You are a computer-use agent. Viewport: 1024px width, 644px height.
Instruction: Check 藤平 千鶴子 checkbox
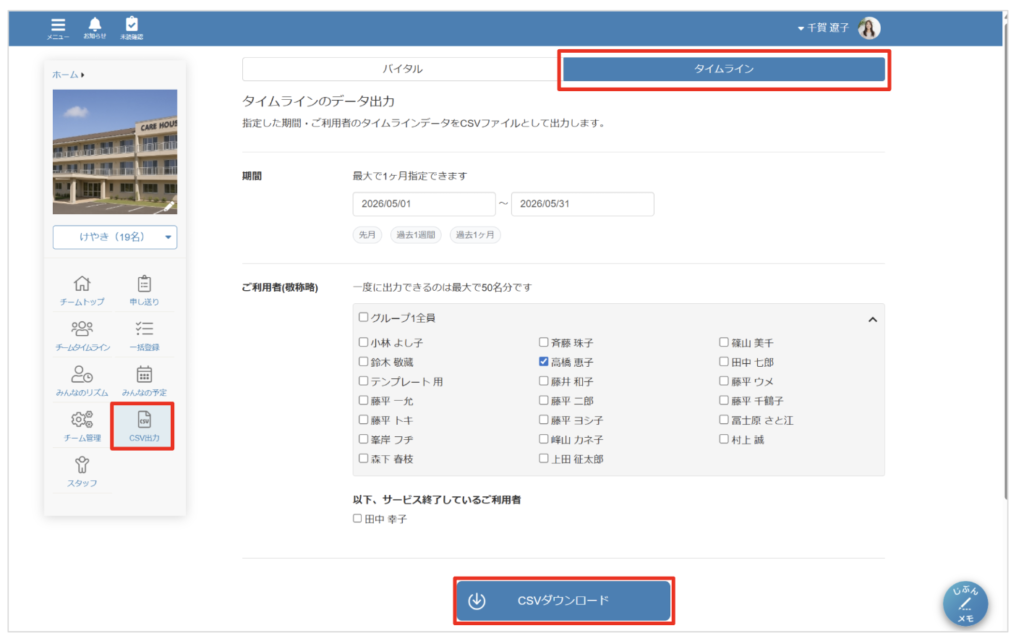point(724,400)
